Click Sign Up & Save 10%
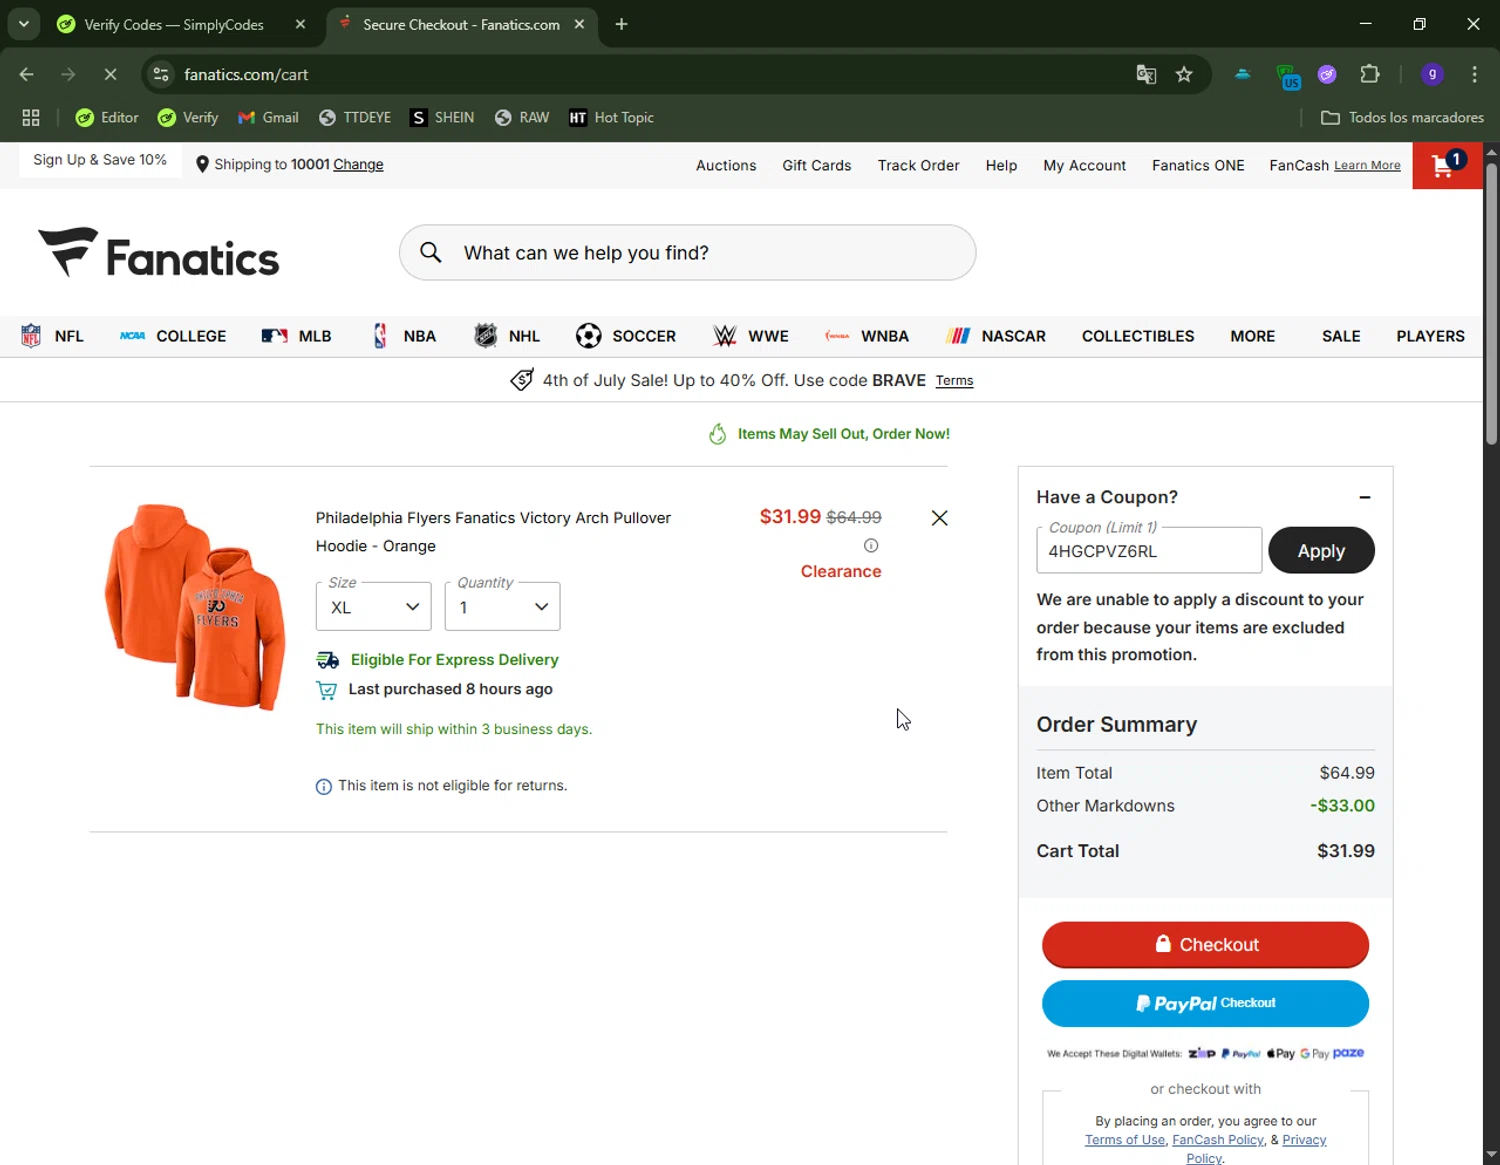 pyautogui.click(x=100, y=160)
